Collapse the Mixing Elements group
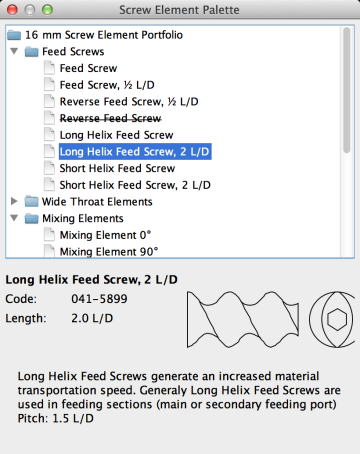The height and width of the screenshot is (454, 360). (14, 218)
